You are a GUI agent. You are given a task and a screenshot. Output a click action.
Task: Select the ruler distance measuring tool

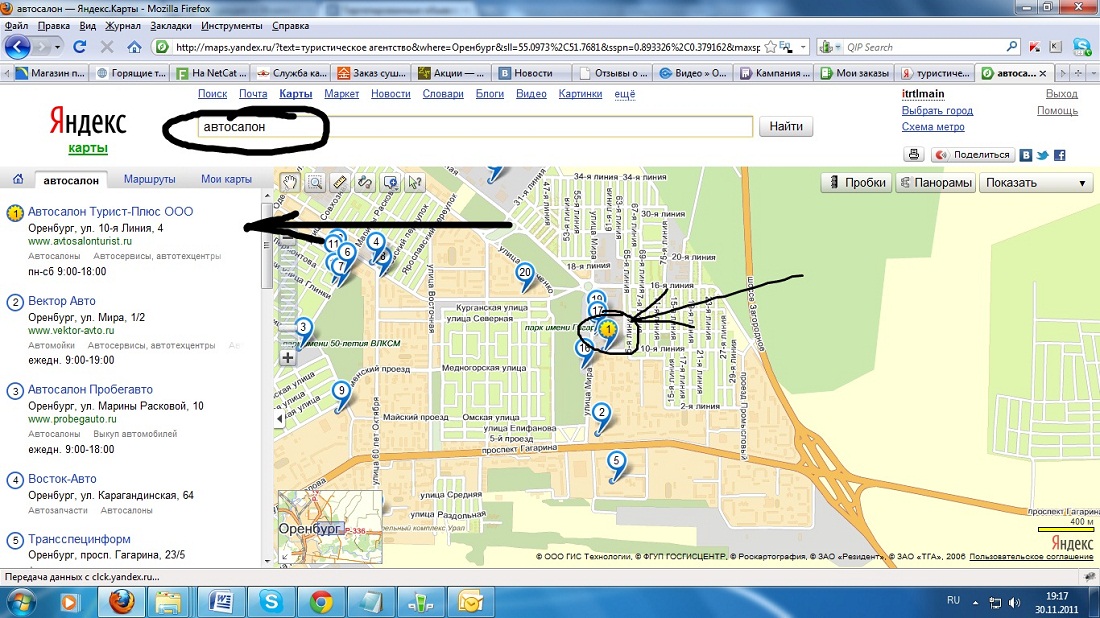click(x=340, y=182)
